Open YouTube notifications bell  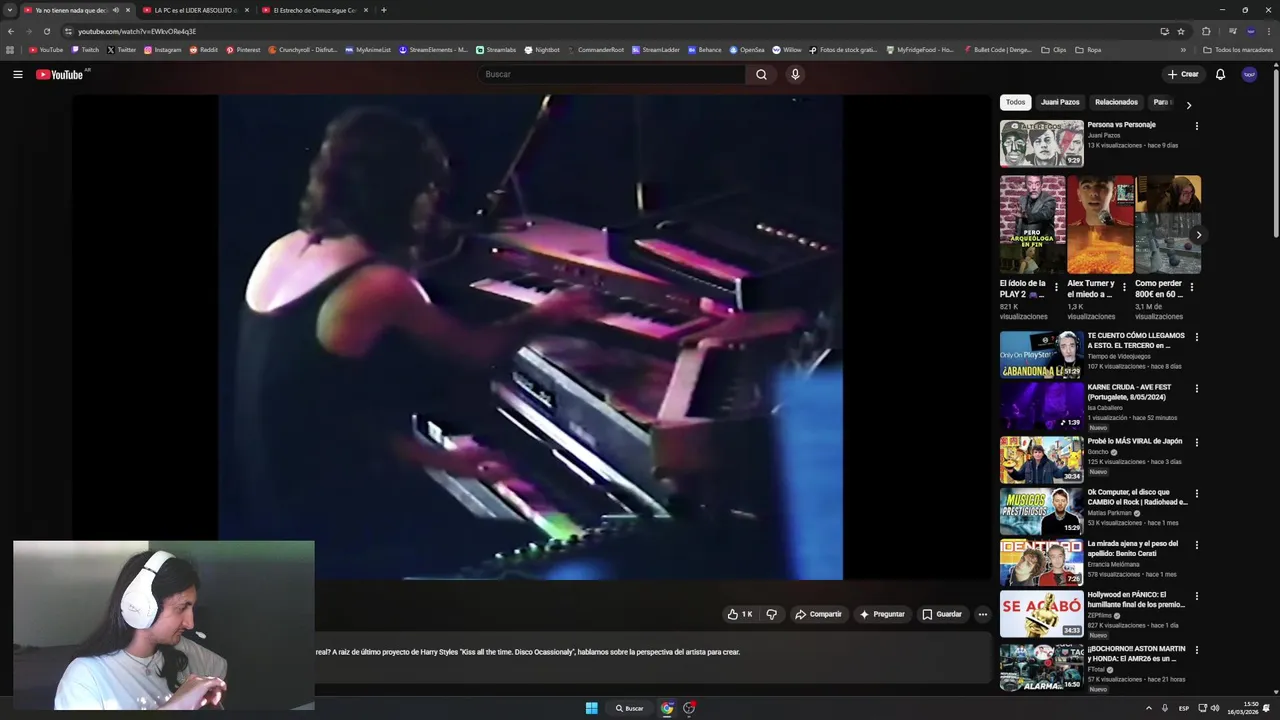[x=1220, y=74]
